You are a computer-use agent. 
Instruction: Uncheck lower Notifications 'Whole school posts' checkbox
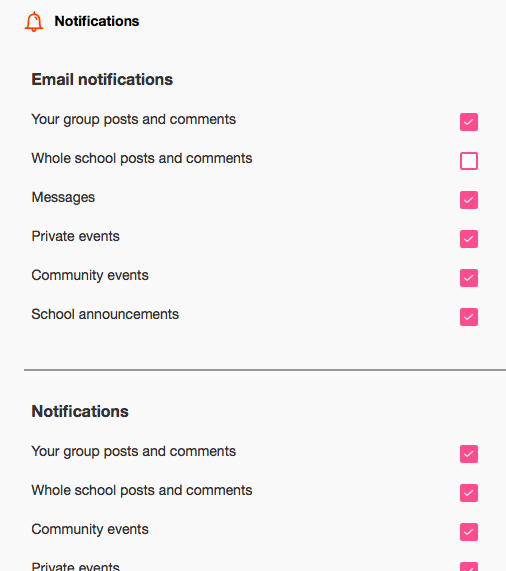coord(469,493)
